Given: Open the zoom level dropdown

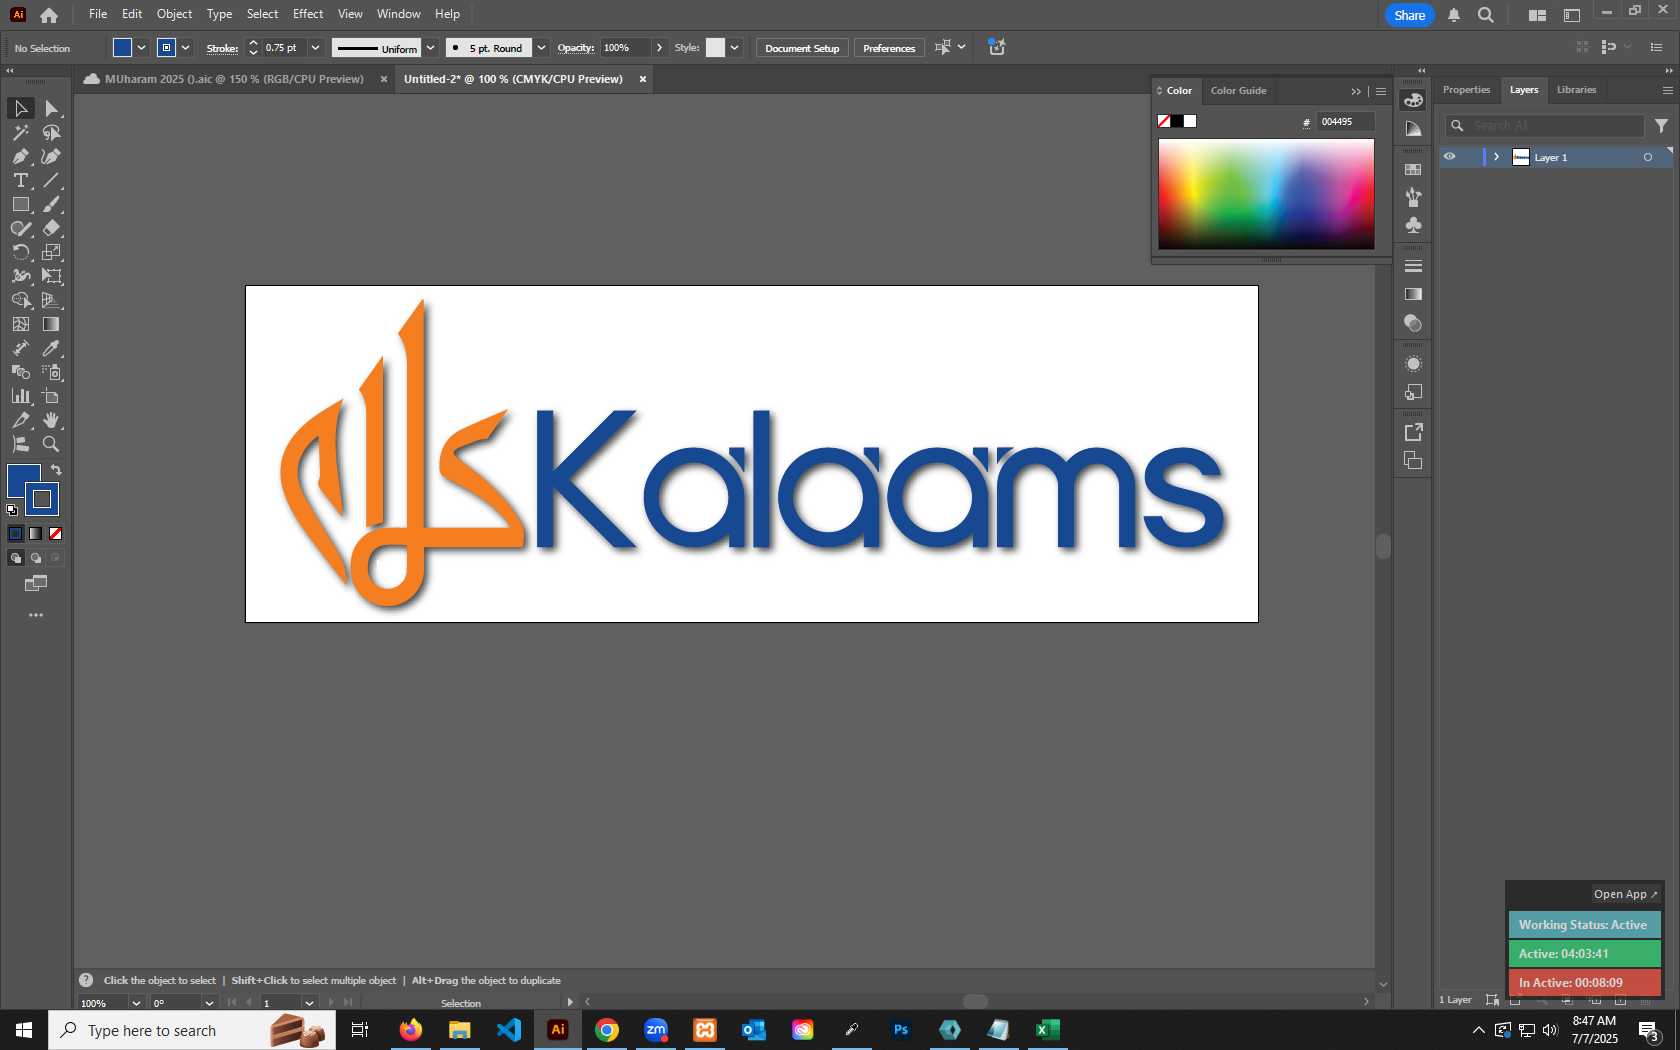Looking at the screenshot, I should point(136,1003).
